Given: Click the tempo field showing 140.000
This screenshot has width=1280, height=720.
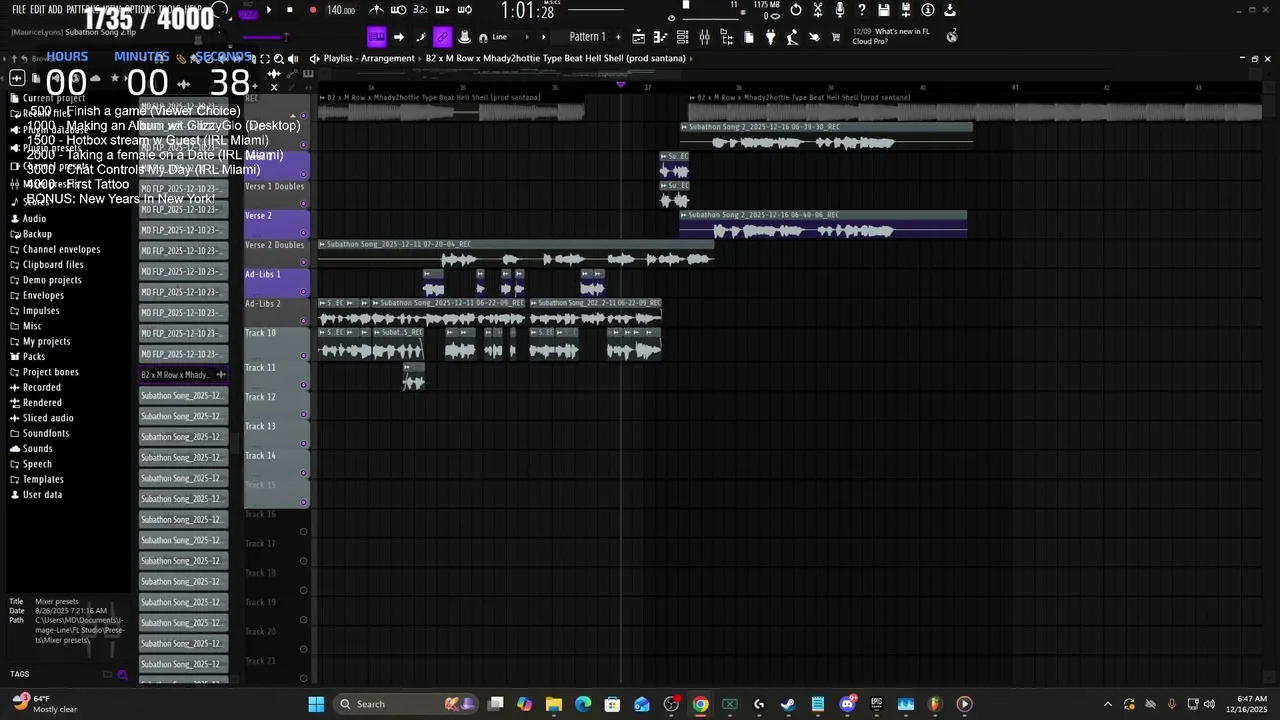Looking at the screenshot, I should pos(341,10).
